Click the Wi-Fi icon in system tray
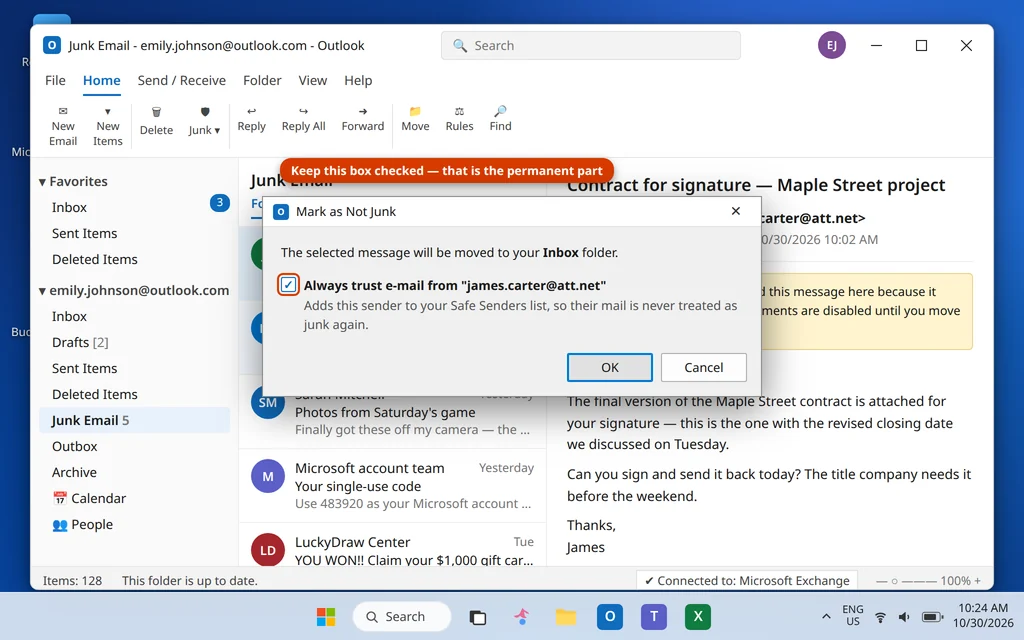 tap(880, 617)
